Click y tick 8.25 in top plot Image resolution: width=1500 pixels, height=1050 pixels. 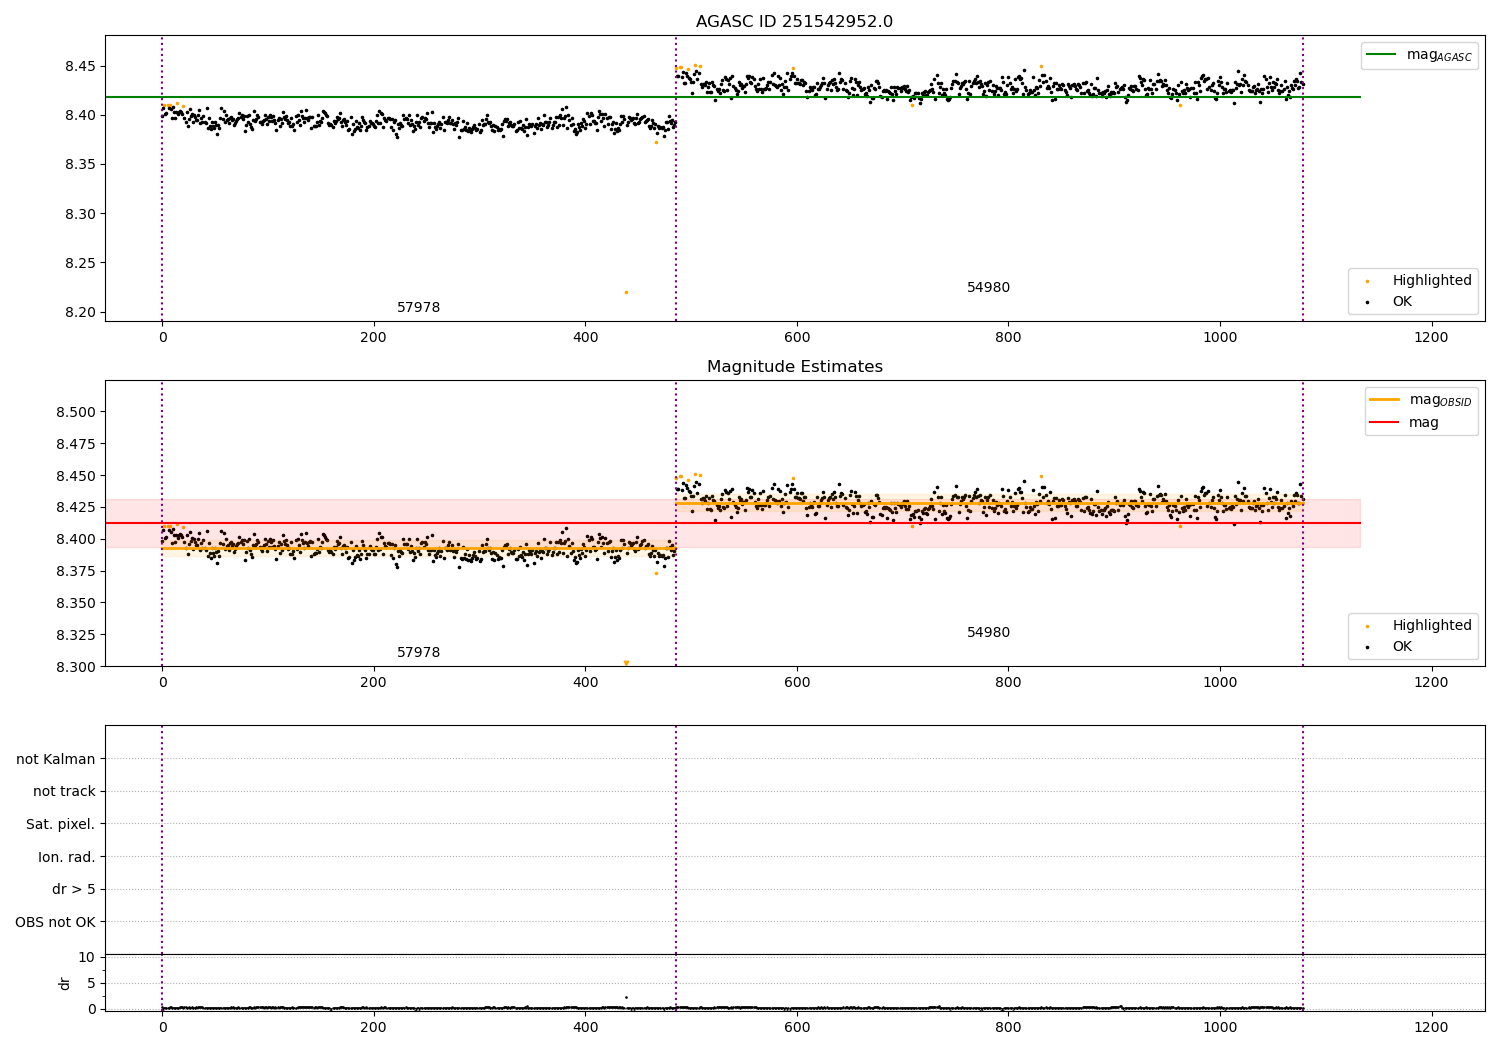tap(79, 264)
